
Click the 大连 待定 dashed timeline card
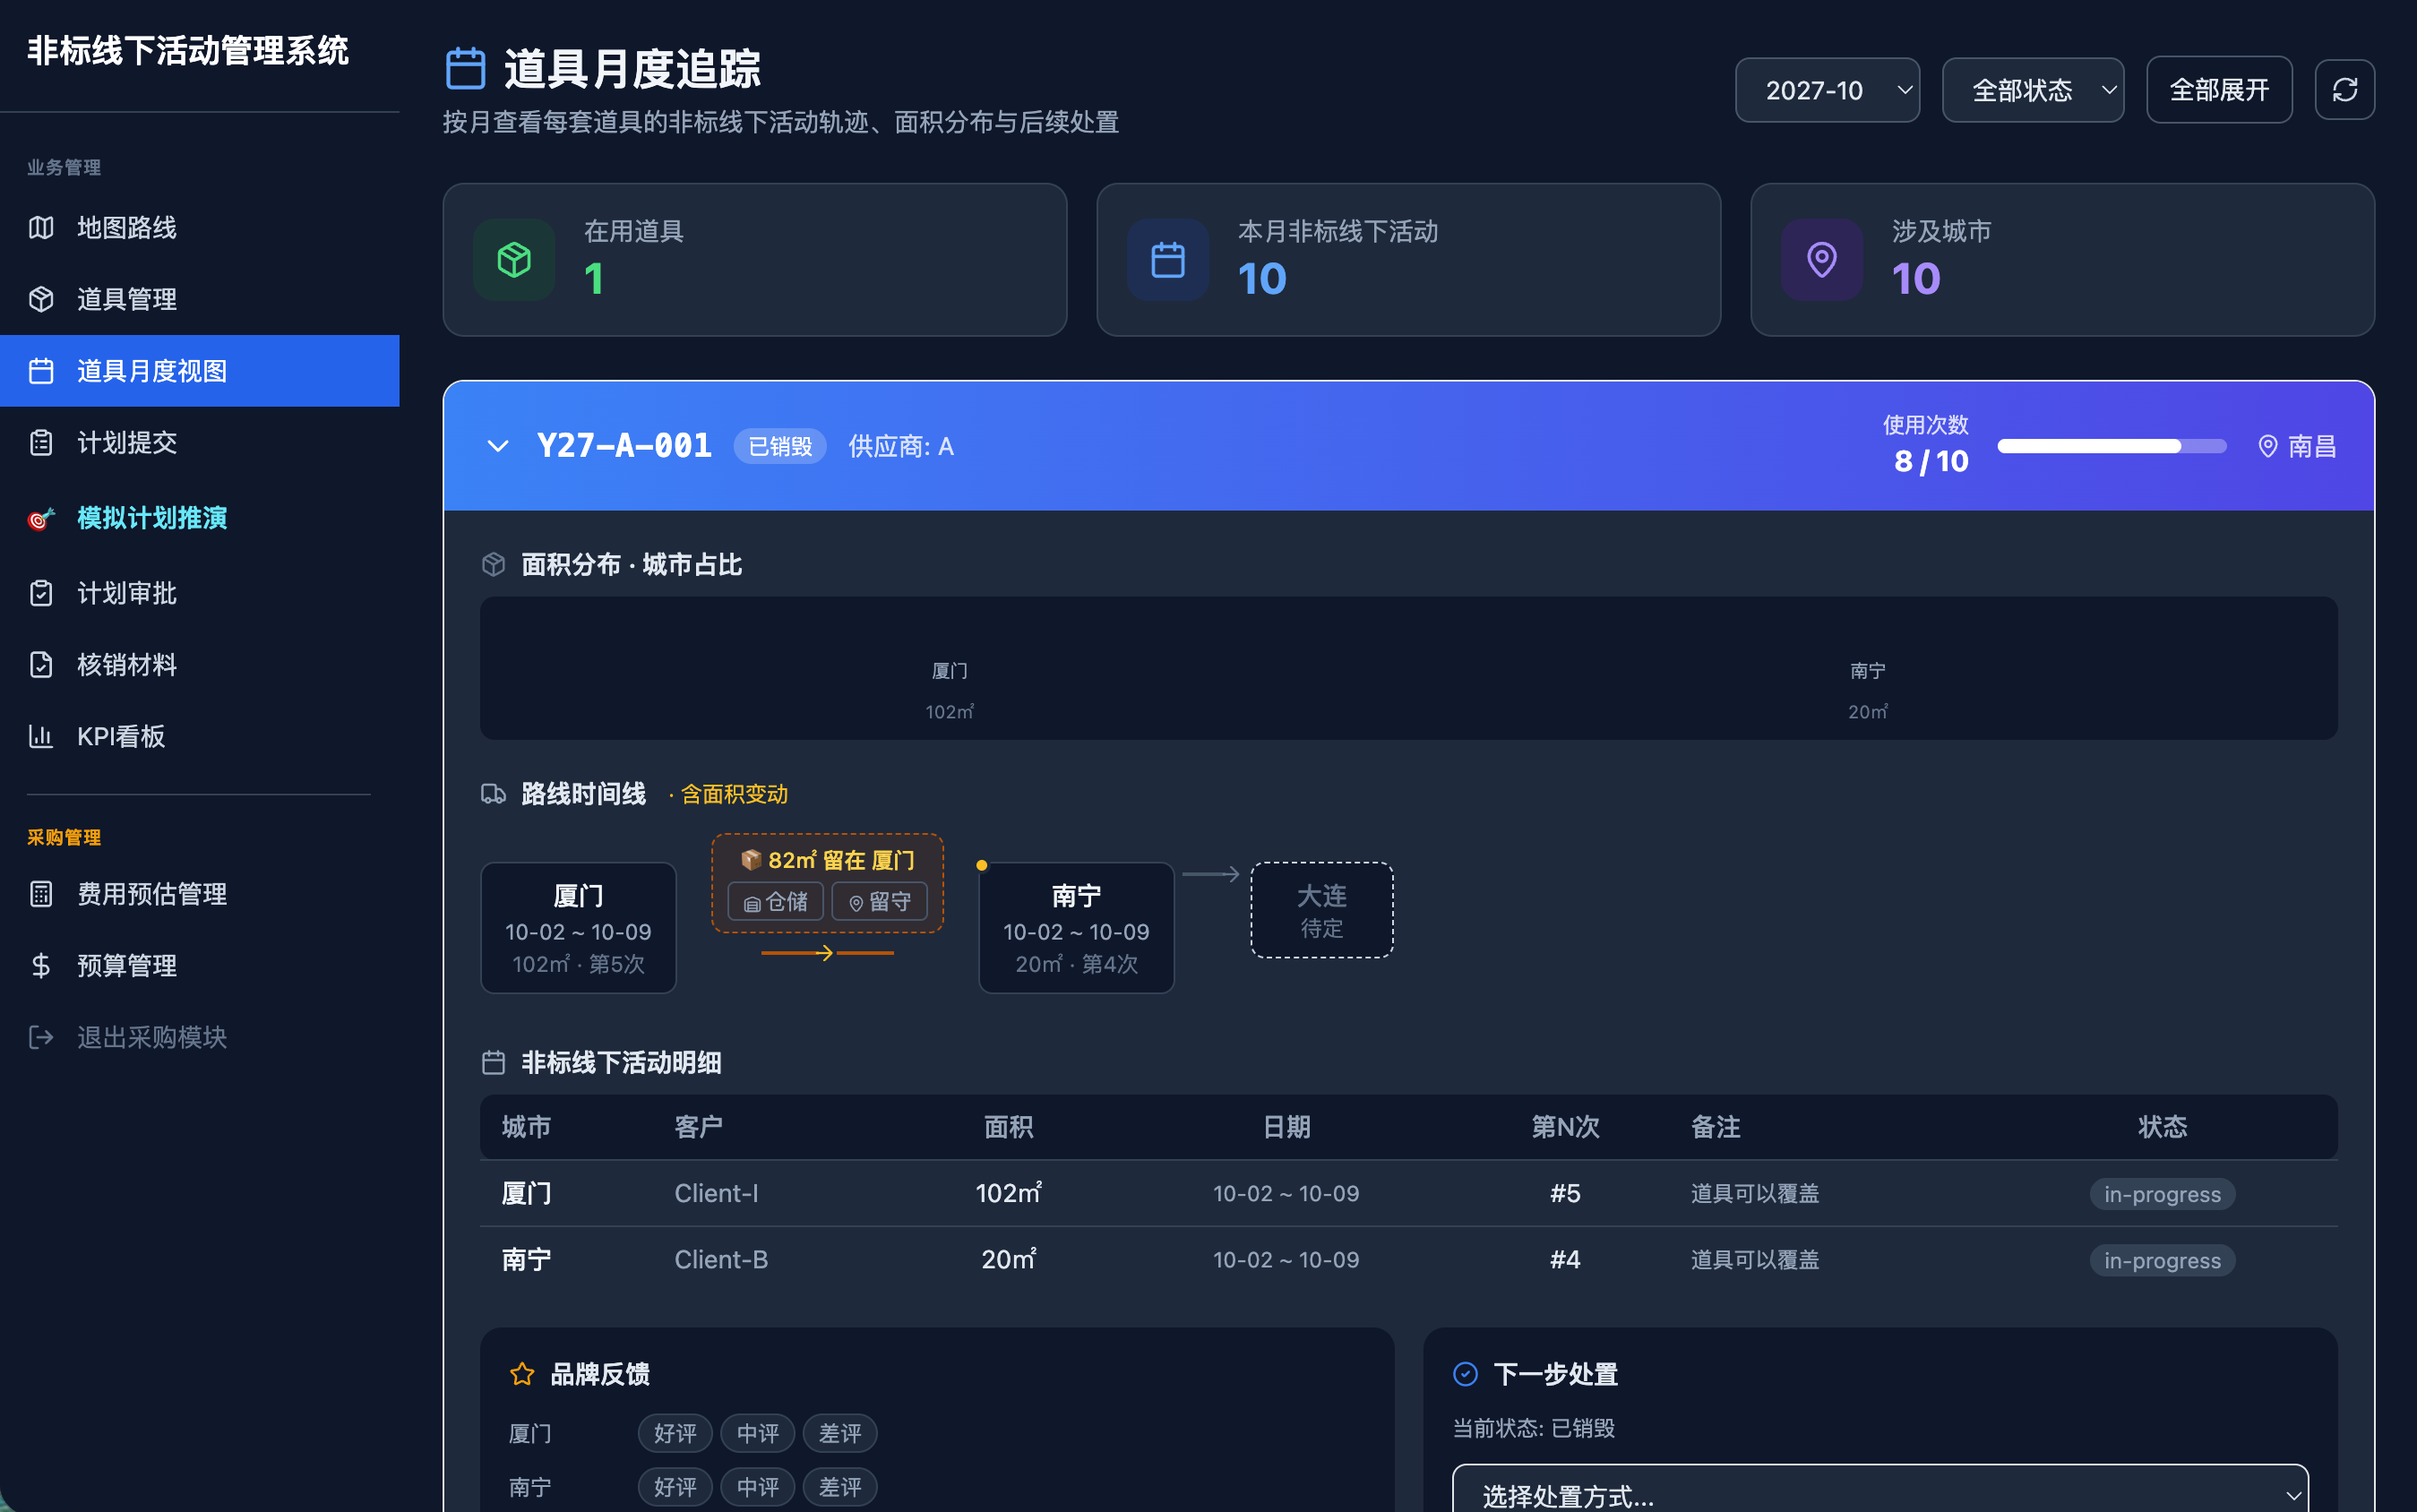[x=1321, y=910]
